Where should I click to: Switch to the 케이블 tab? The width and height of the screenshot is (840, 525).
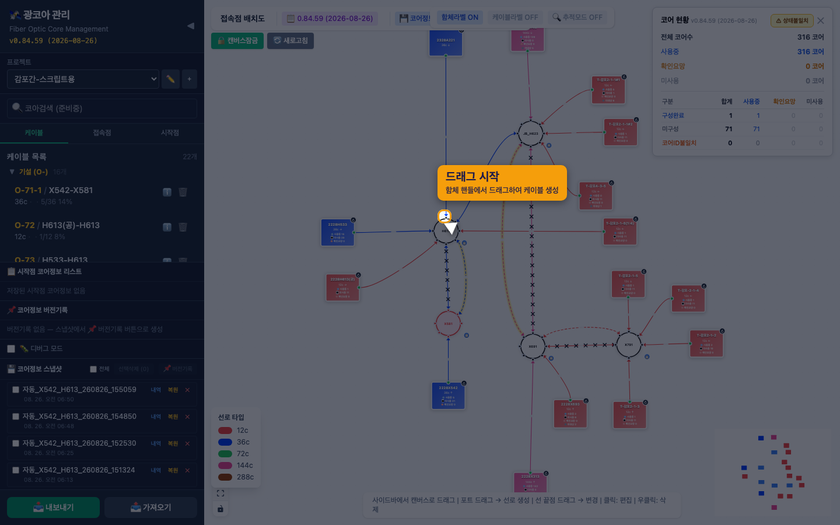point(34,133)
